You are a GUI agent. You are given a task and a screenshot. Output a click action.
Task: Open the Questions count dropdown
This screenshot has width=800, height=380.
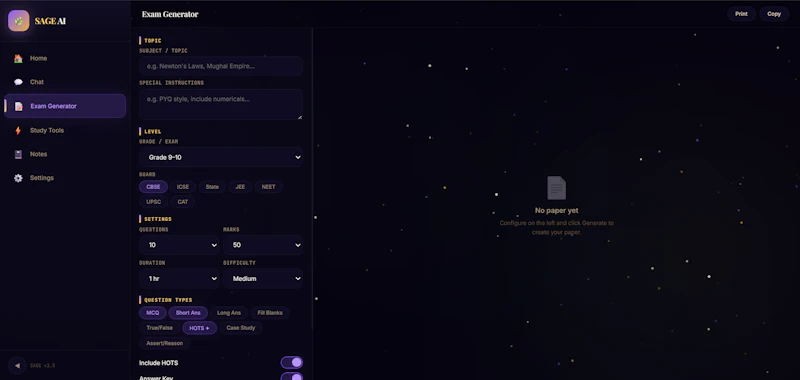(179, 245)
